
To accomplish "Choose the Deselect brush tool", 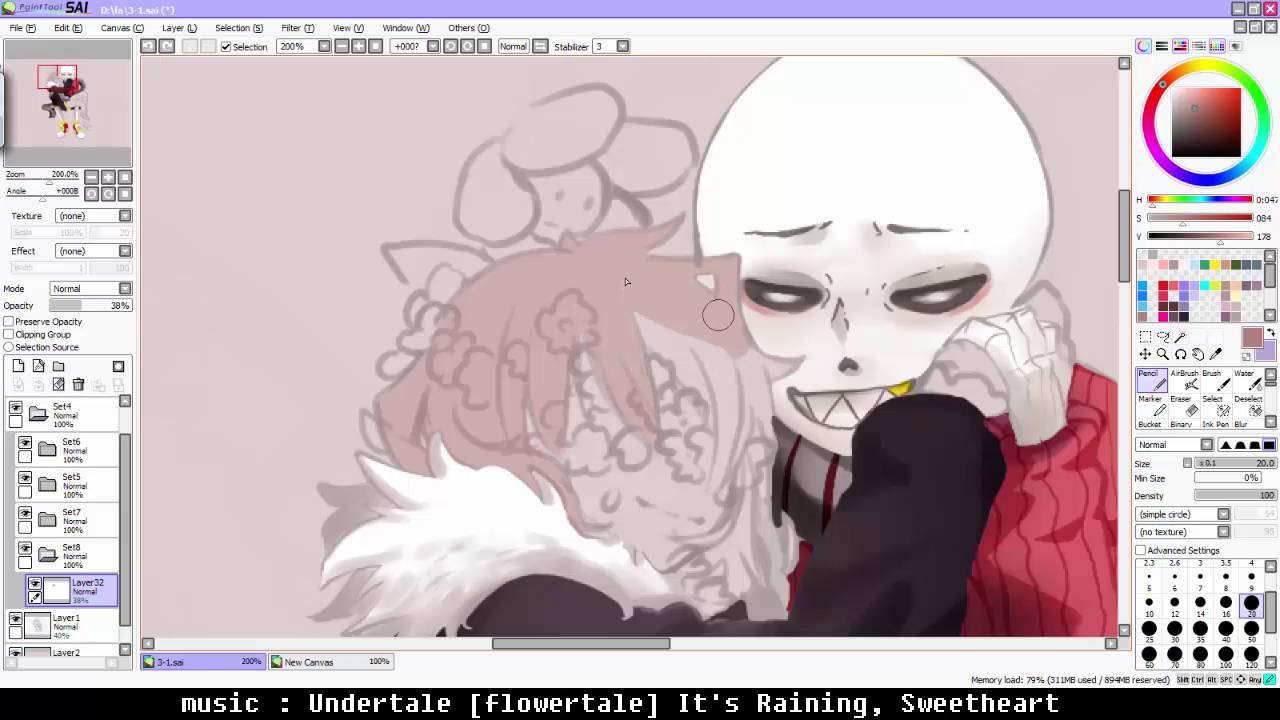I will 1247,406.
